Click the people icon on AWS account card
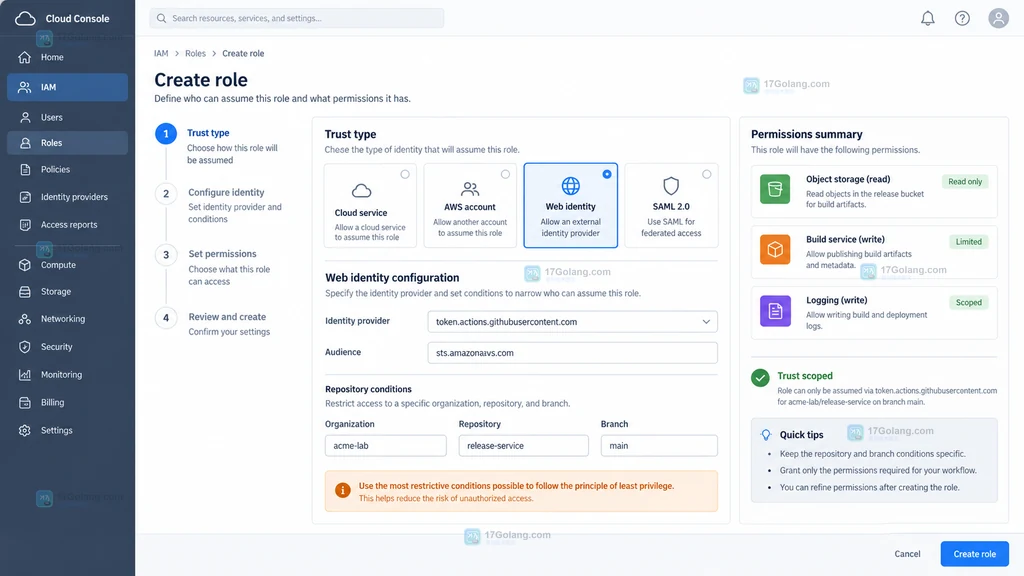1024x576 pixels. click(470, 189)
